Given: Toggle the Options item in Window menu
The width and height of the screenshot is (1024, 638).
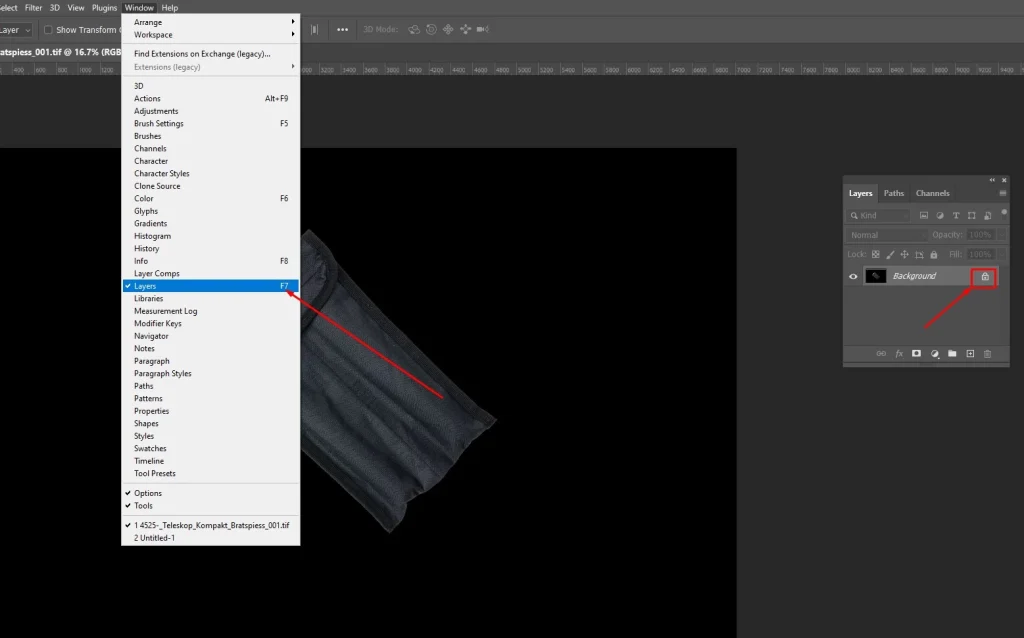Looking at the screenshot, I should [x=148, y=493].
